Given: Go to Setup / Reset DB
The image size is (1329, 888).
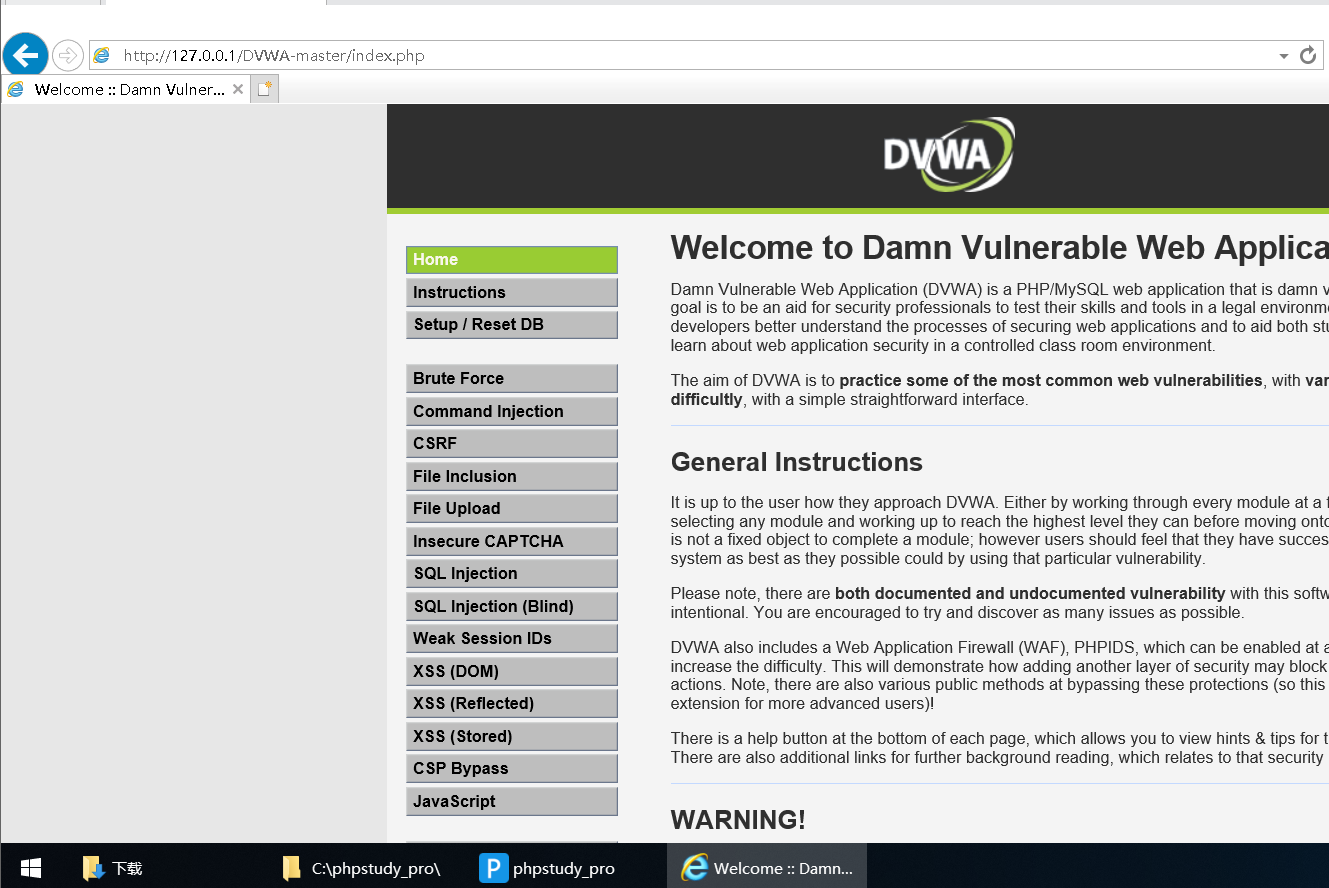Looking at the screenshot, I should click(512, 325).
